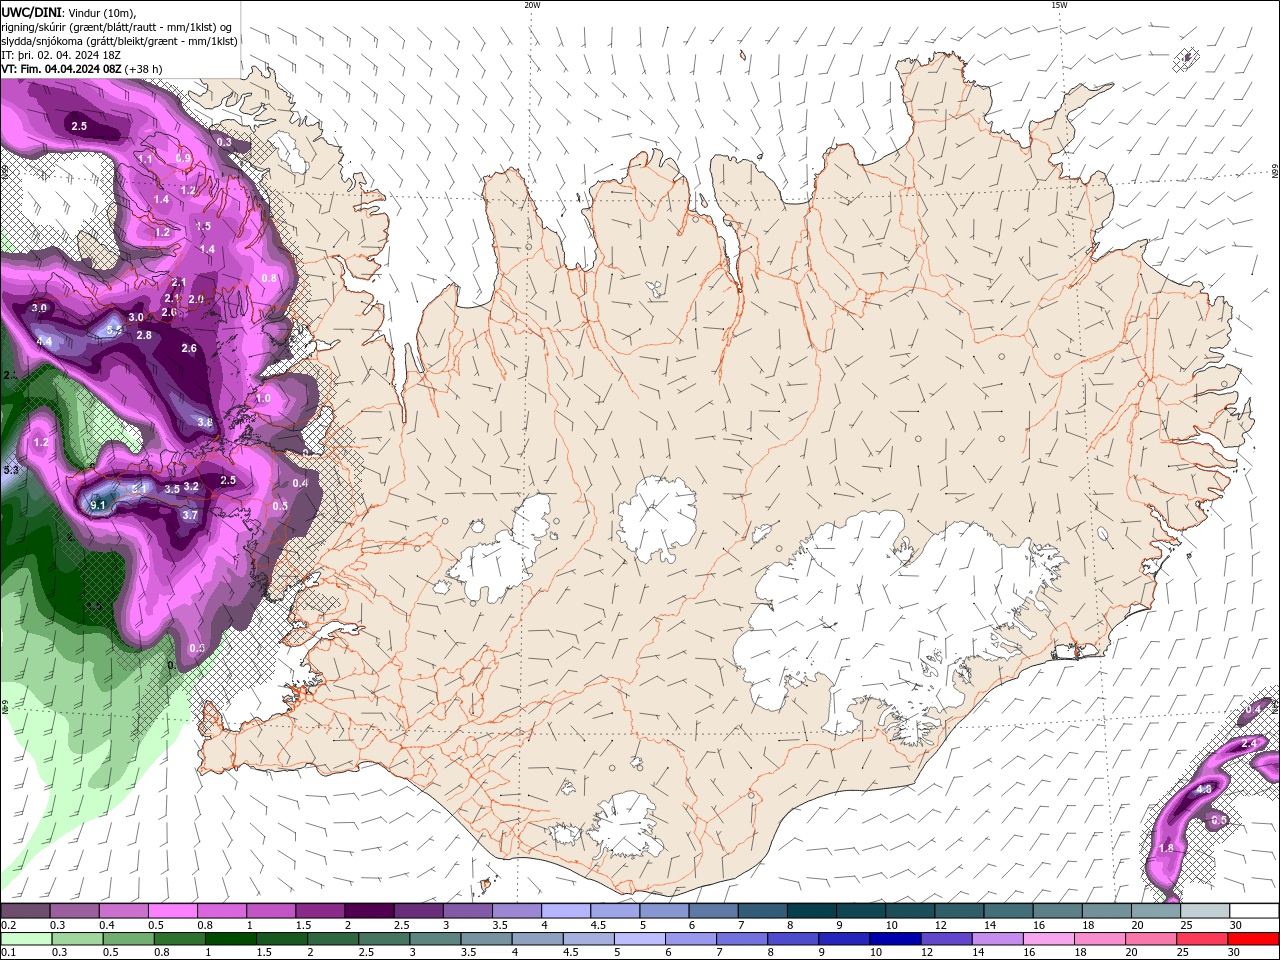Click the 4.4 precipitation value on the map
The image size is (1280, 960).
click(x=44, y=341)
